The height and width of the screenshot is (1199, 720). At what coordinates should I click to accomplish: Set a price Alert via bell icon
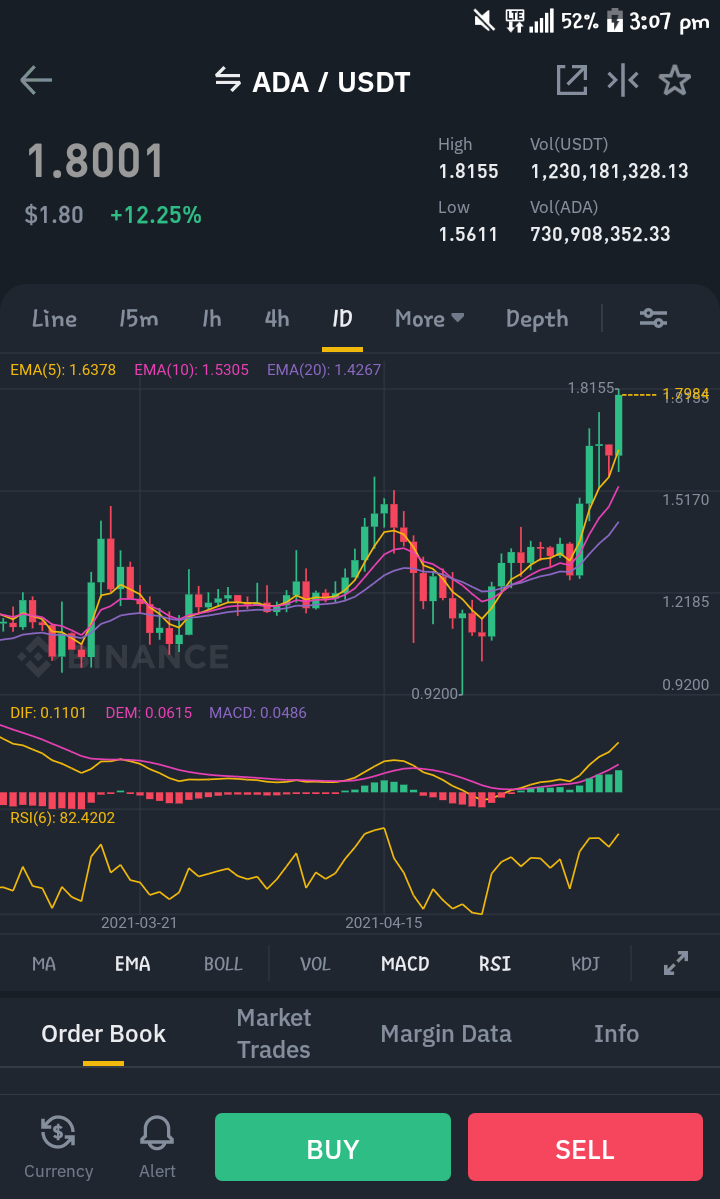[x=157, y=1147]
